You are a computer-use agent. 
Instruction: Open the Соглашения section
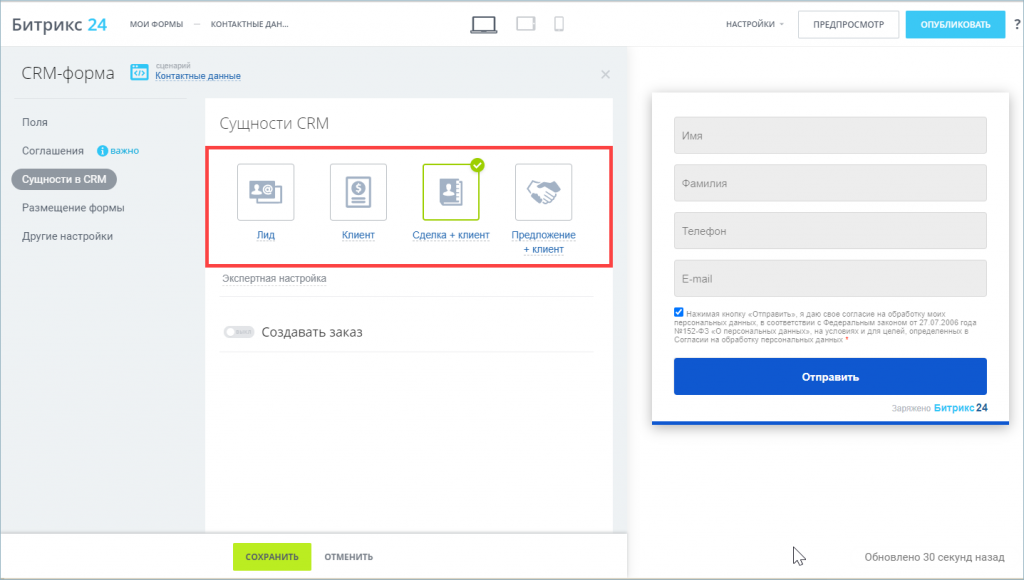53,151
